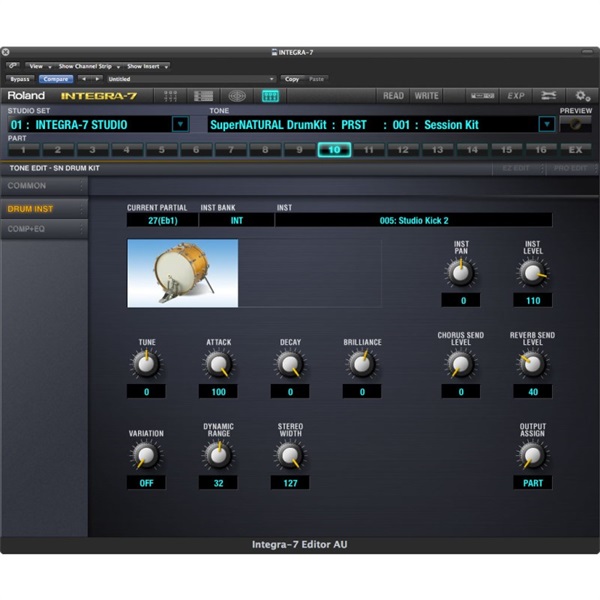
Task: Click the device connection icon beside WRITE
Action: pos(482,96)
